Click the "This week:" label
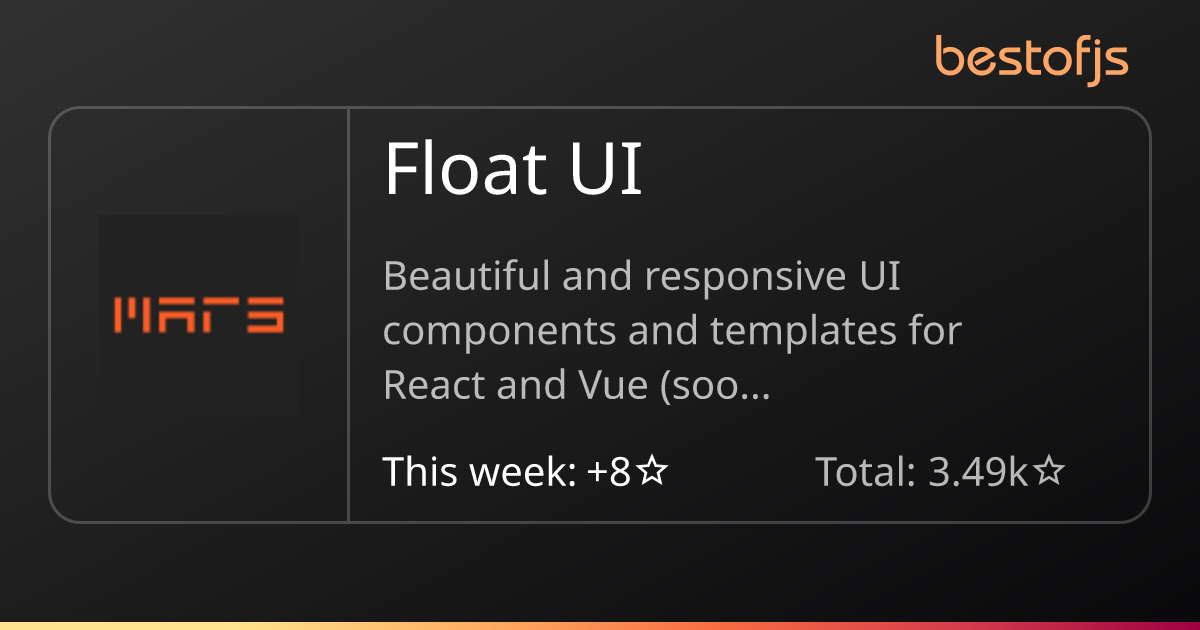This screenshot has width=1200, height=630. 479,472
